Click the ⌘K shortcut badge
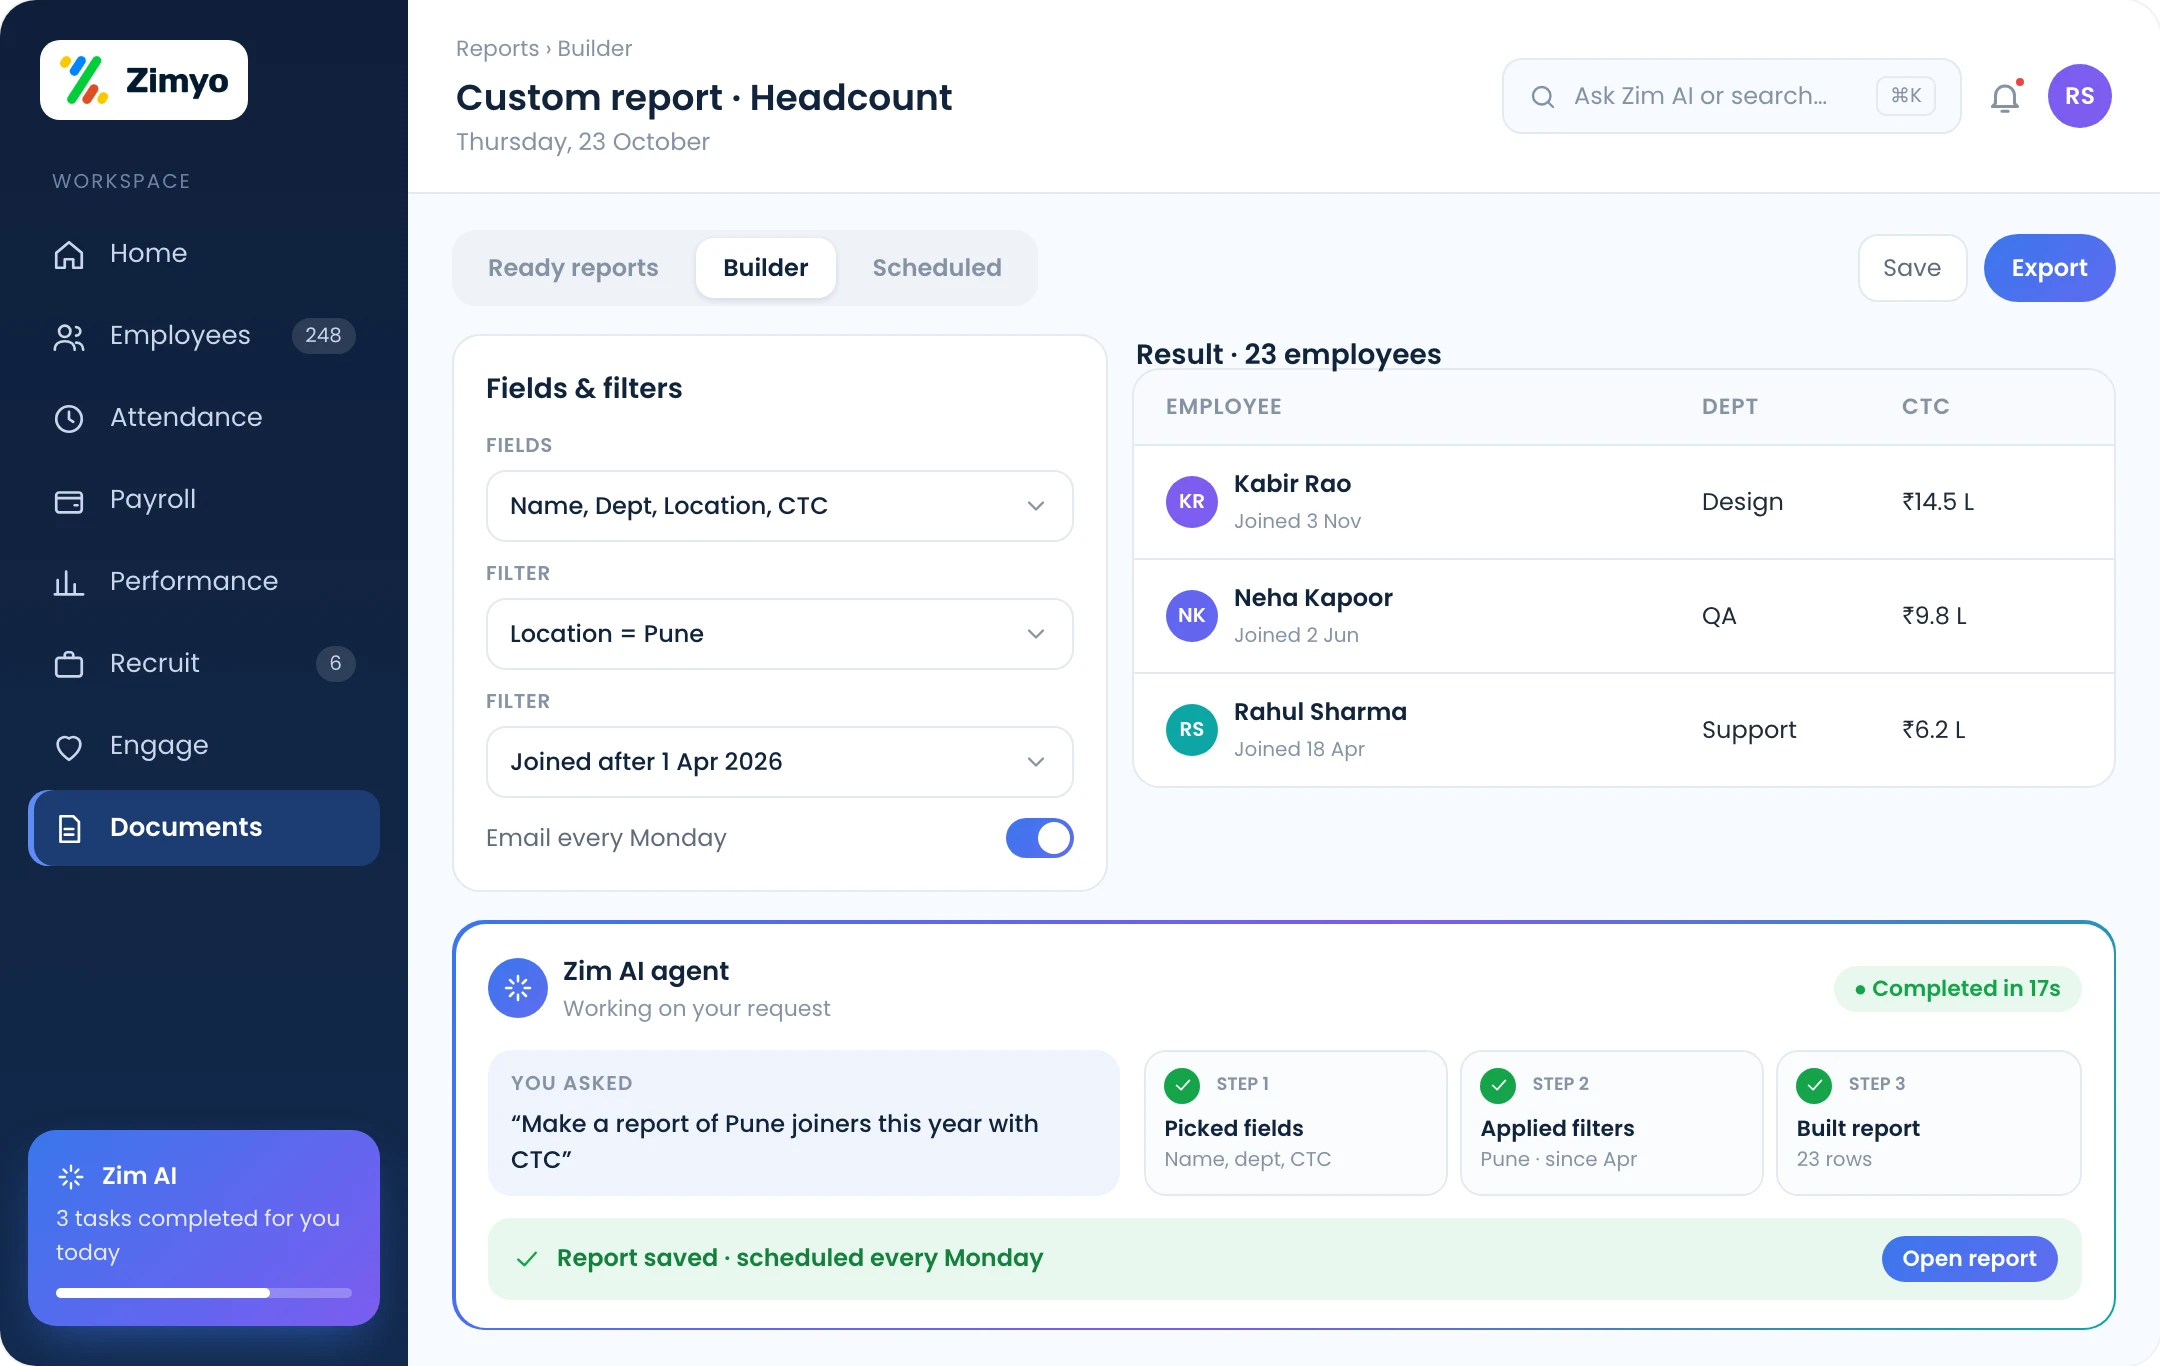 coord(1905,96)
